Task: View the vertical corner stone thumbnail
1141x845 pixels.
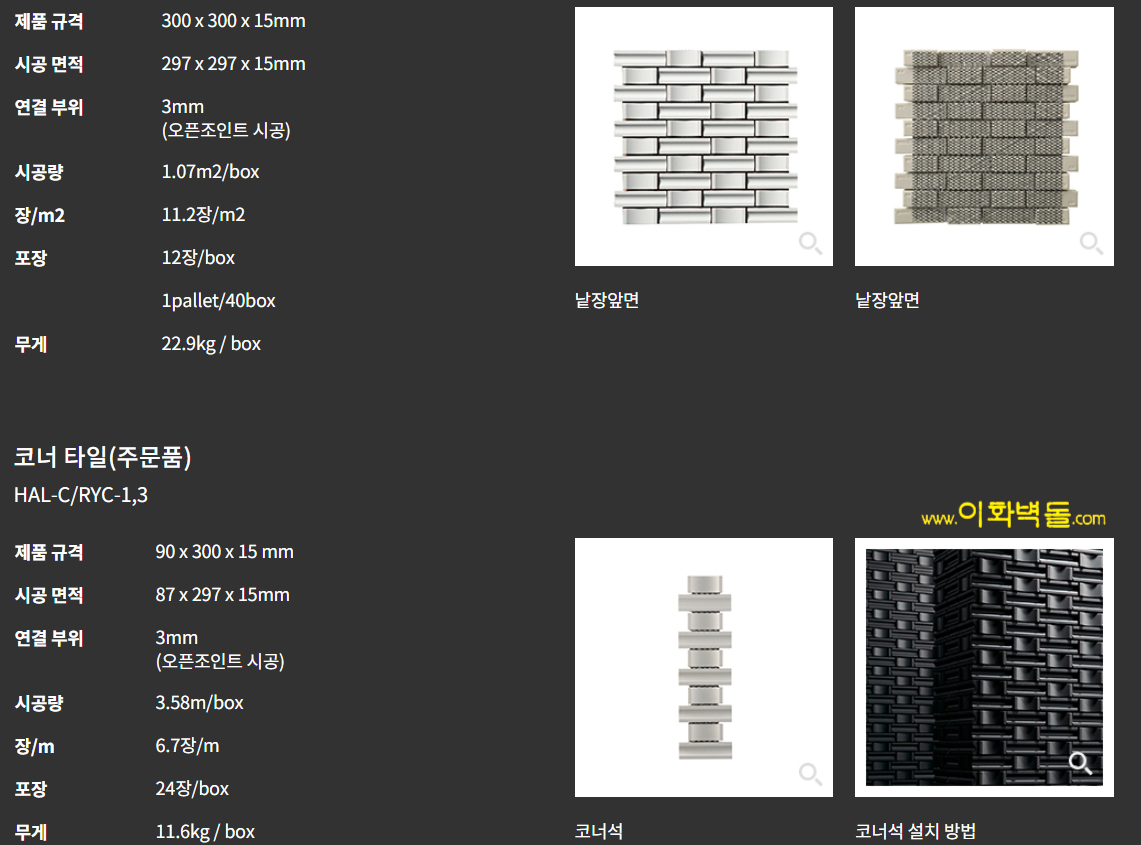Action: [x=704, y=667]
